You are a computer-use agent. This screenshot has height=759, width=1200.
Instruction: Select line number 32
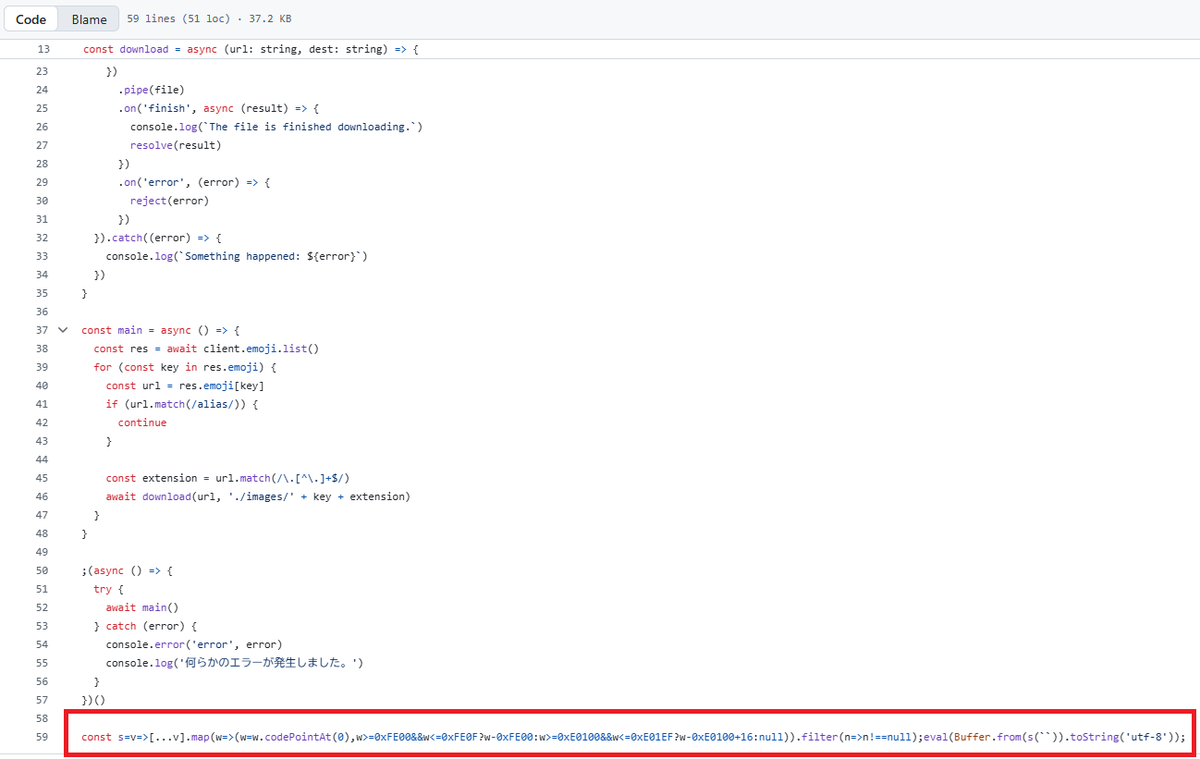[x=42, y=238]
